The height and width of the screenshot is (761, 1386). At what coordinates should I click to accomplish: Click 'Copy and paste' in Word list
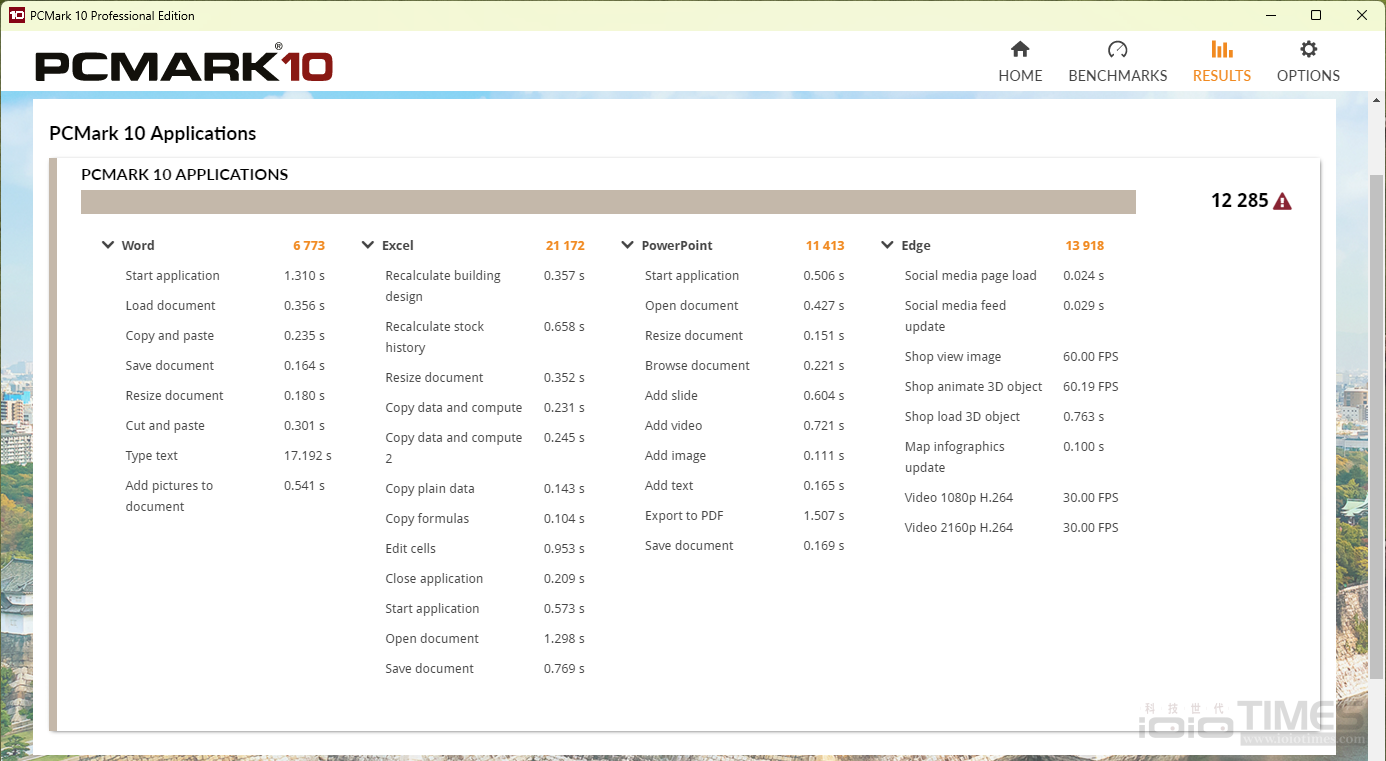170,336
